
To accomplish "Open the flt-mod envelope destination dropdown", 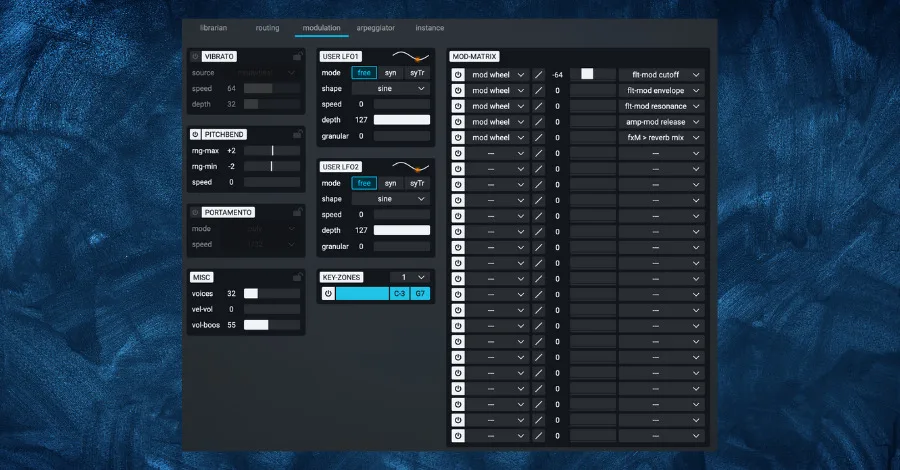I will 661,90.
